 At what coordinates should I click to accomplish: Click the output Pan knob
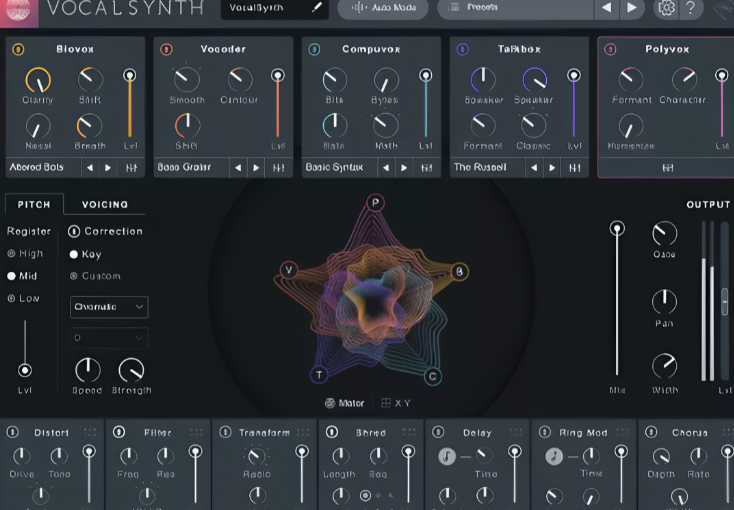coord(664,302)
